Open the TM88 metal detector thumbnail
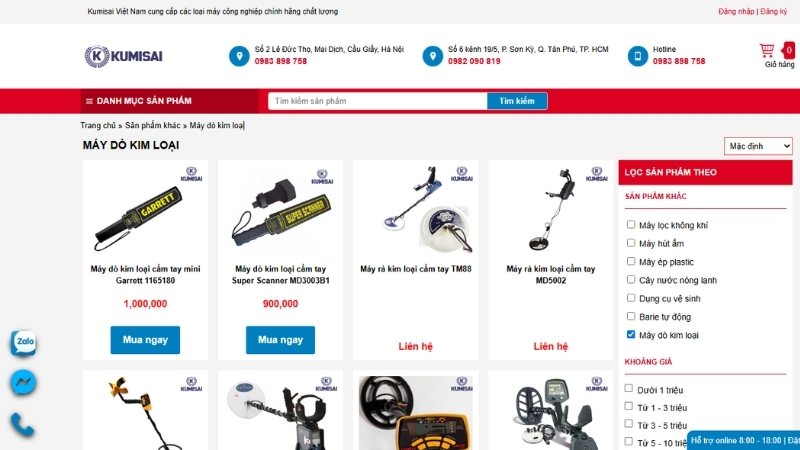The image size is (800, 450). point(416,209)
